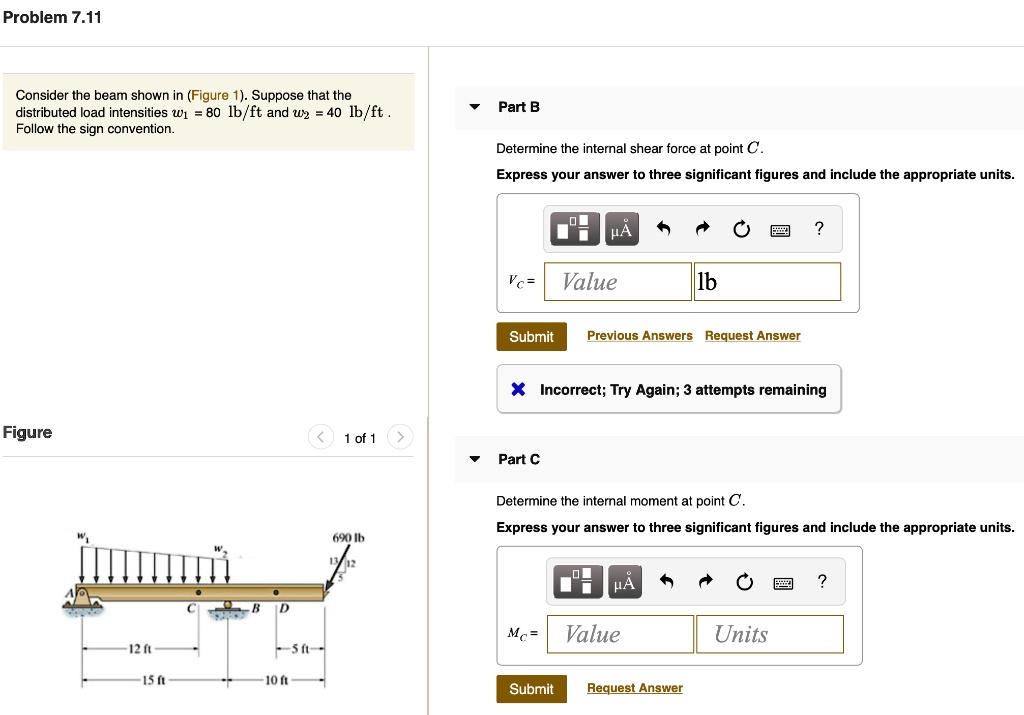
Task: Click the Value field for Vc
Action: point(617,281)
